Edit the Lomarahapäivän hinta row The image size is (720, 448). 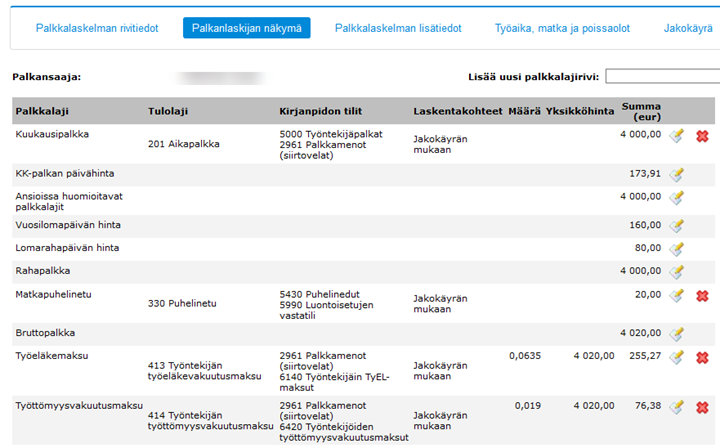677,249
